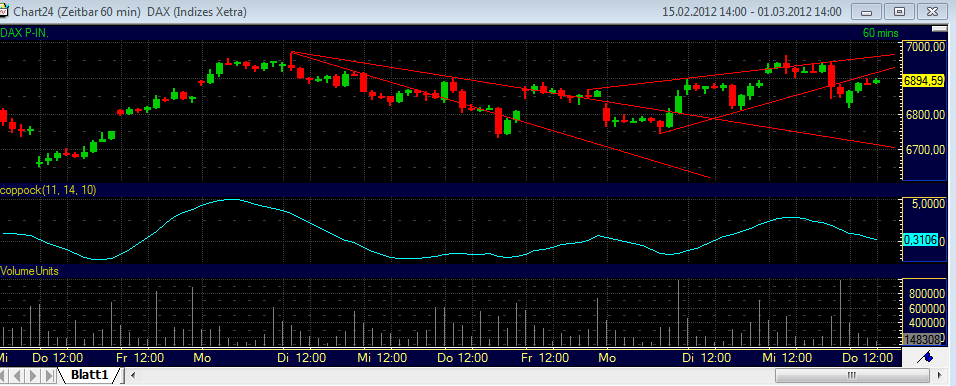The image size is (956, 386).
Task: Click the 7000,00 price axis label
Action: (926, 48)
